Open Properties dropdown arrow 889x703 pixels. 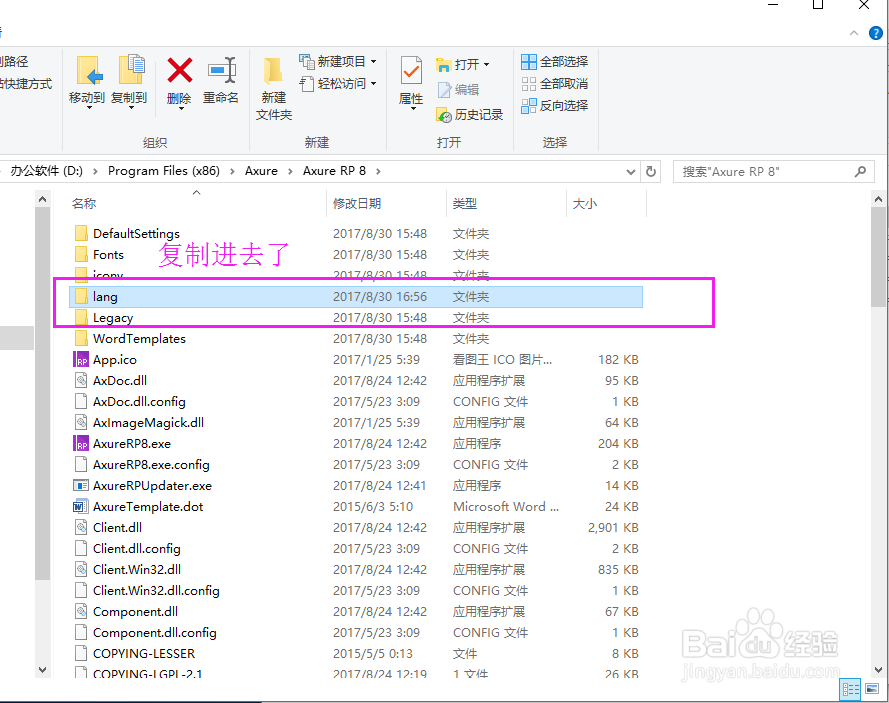point(413,108)
